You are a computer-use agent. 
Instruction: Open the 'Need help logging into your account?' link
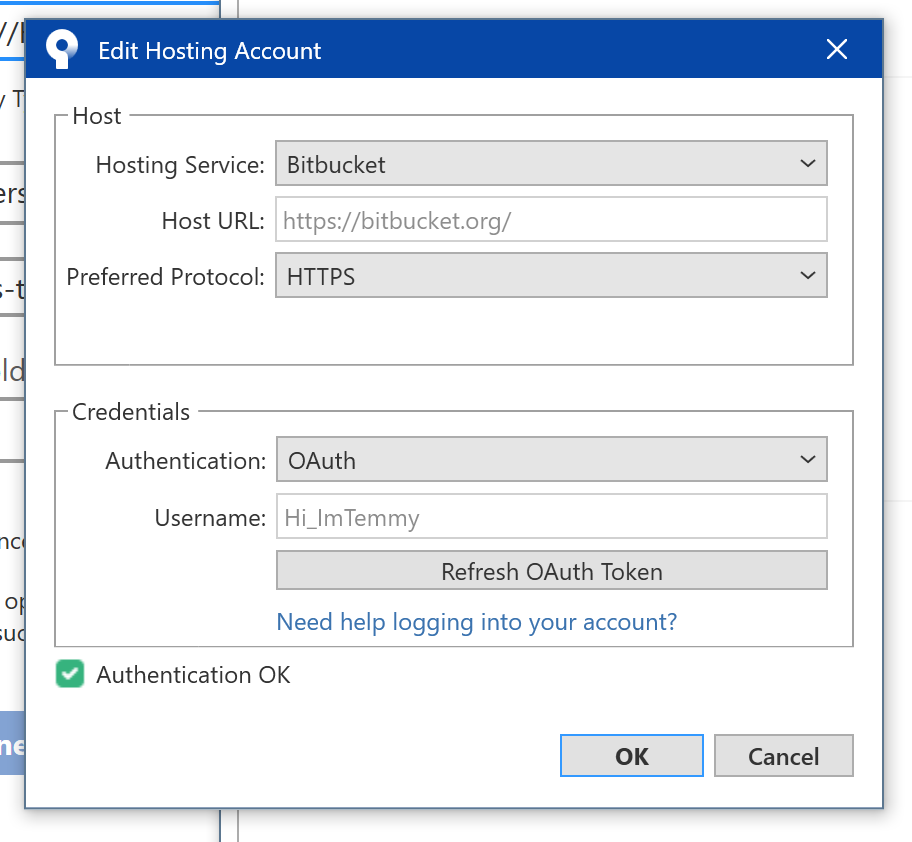coord(476,622)
